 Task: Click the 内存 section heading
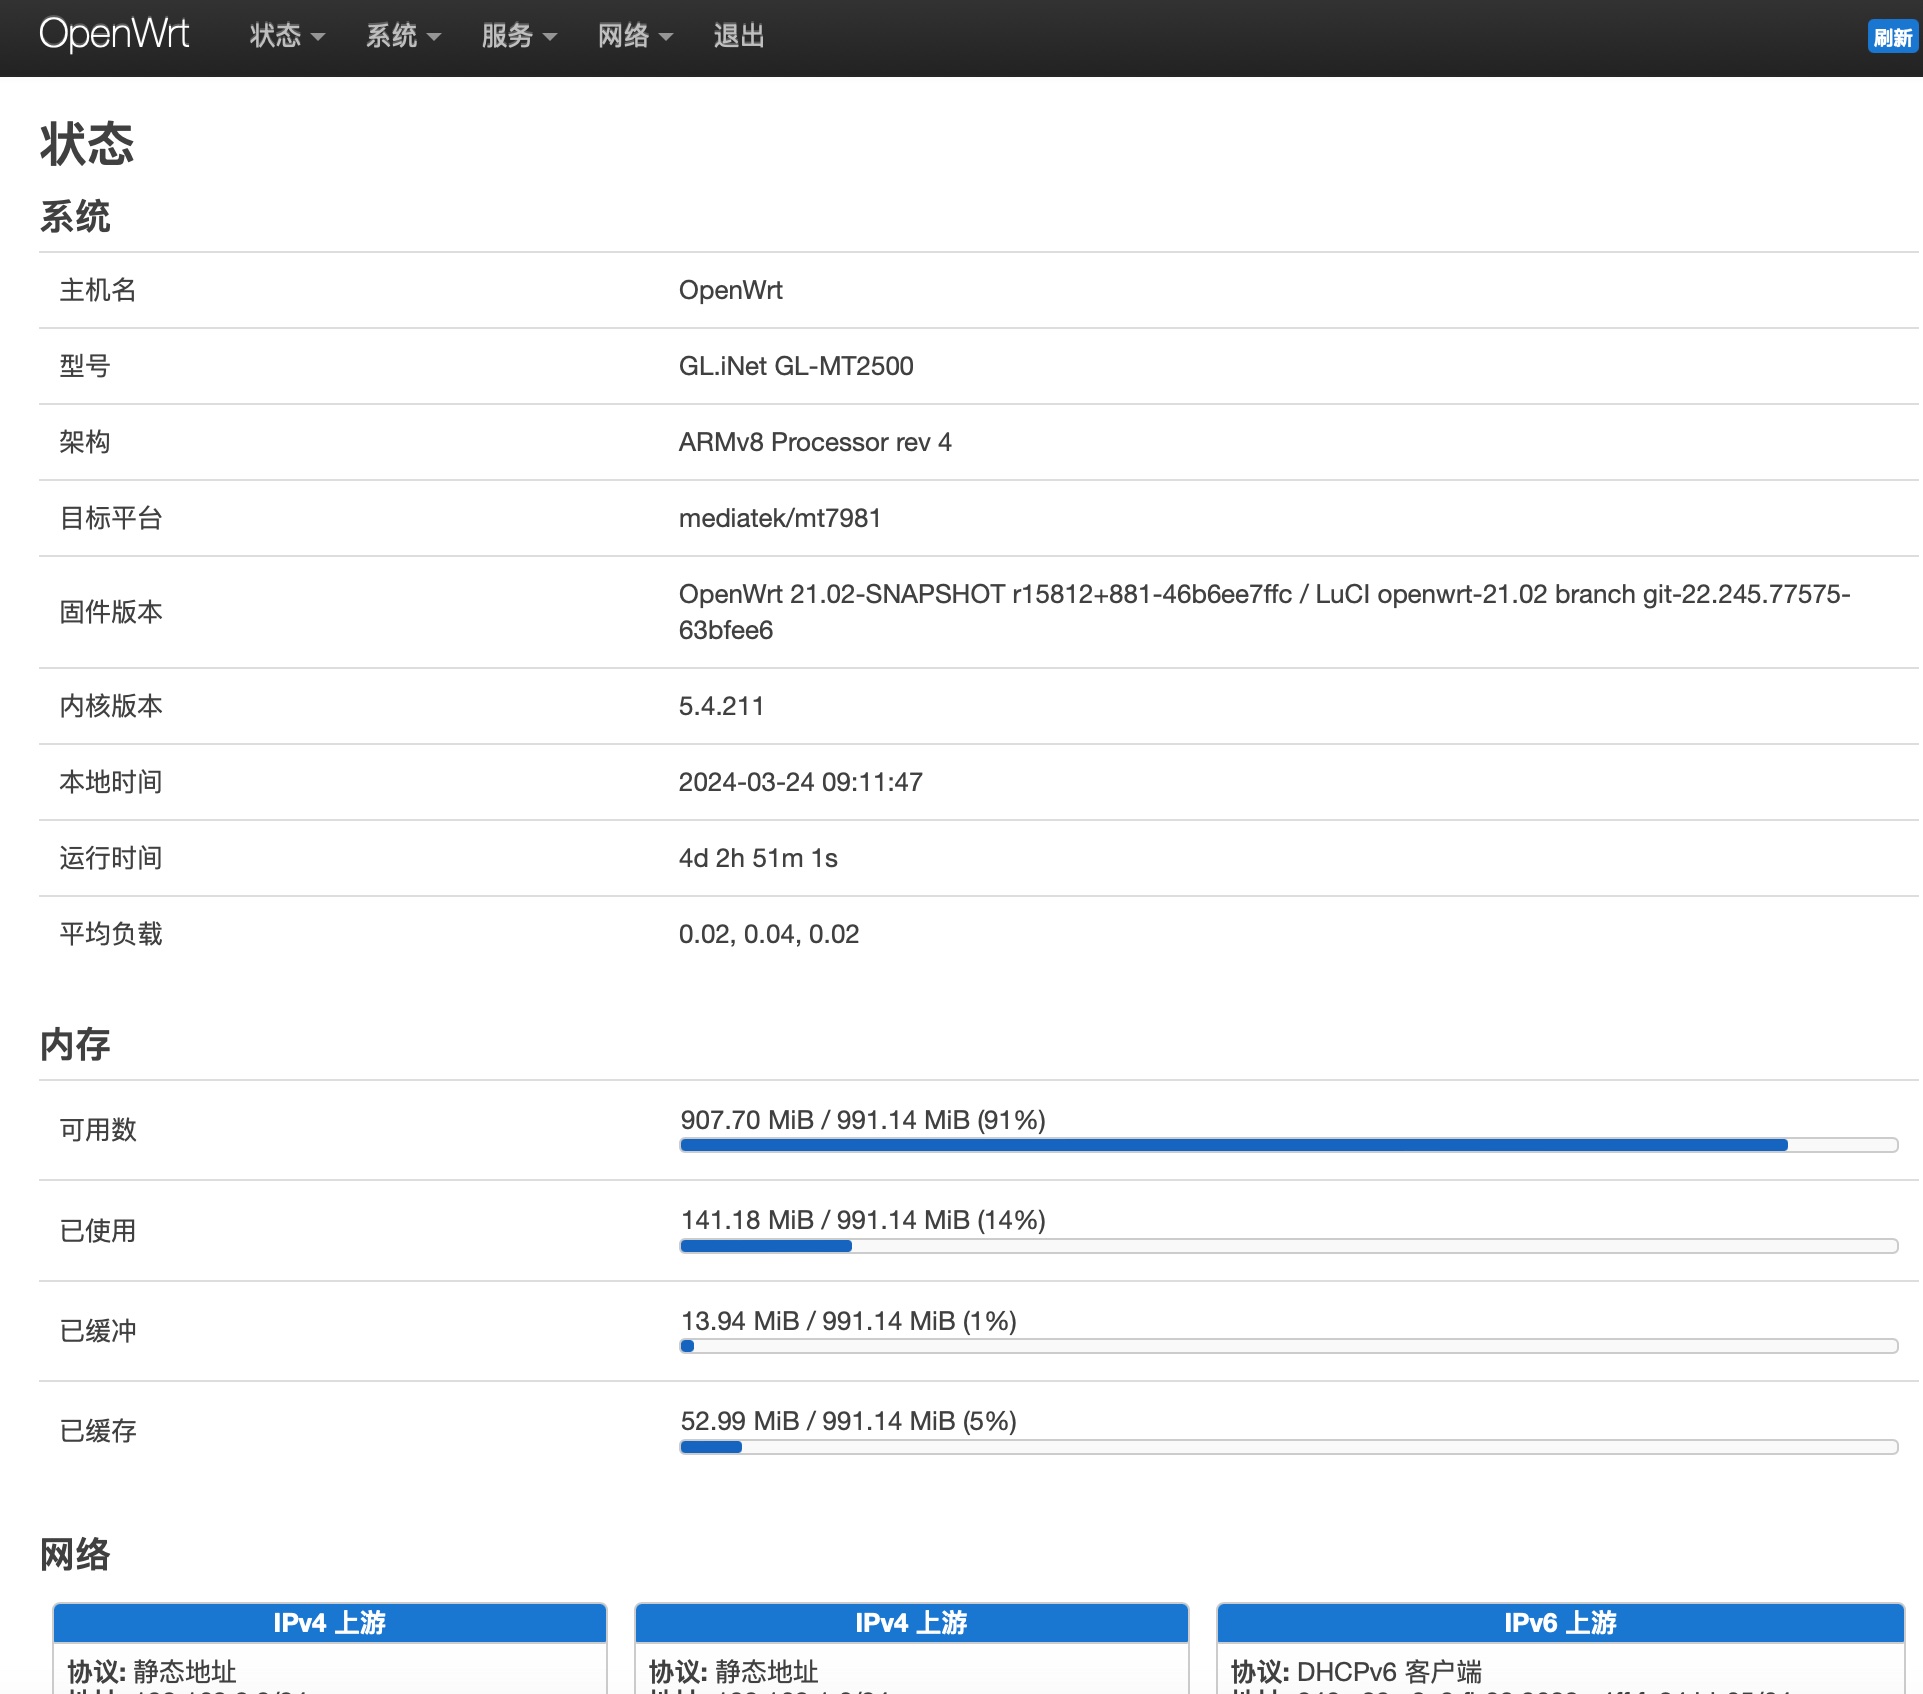(x=75, y=1044)
